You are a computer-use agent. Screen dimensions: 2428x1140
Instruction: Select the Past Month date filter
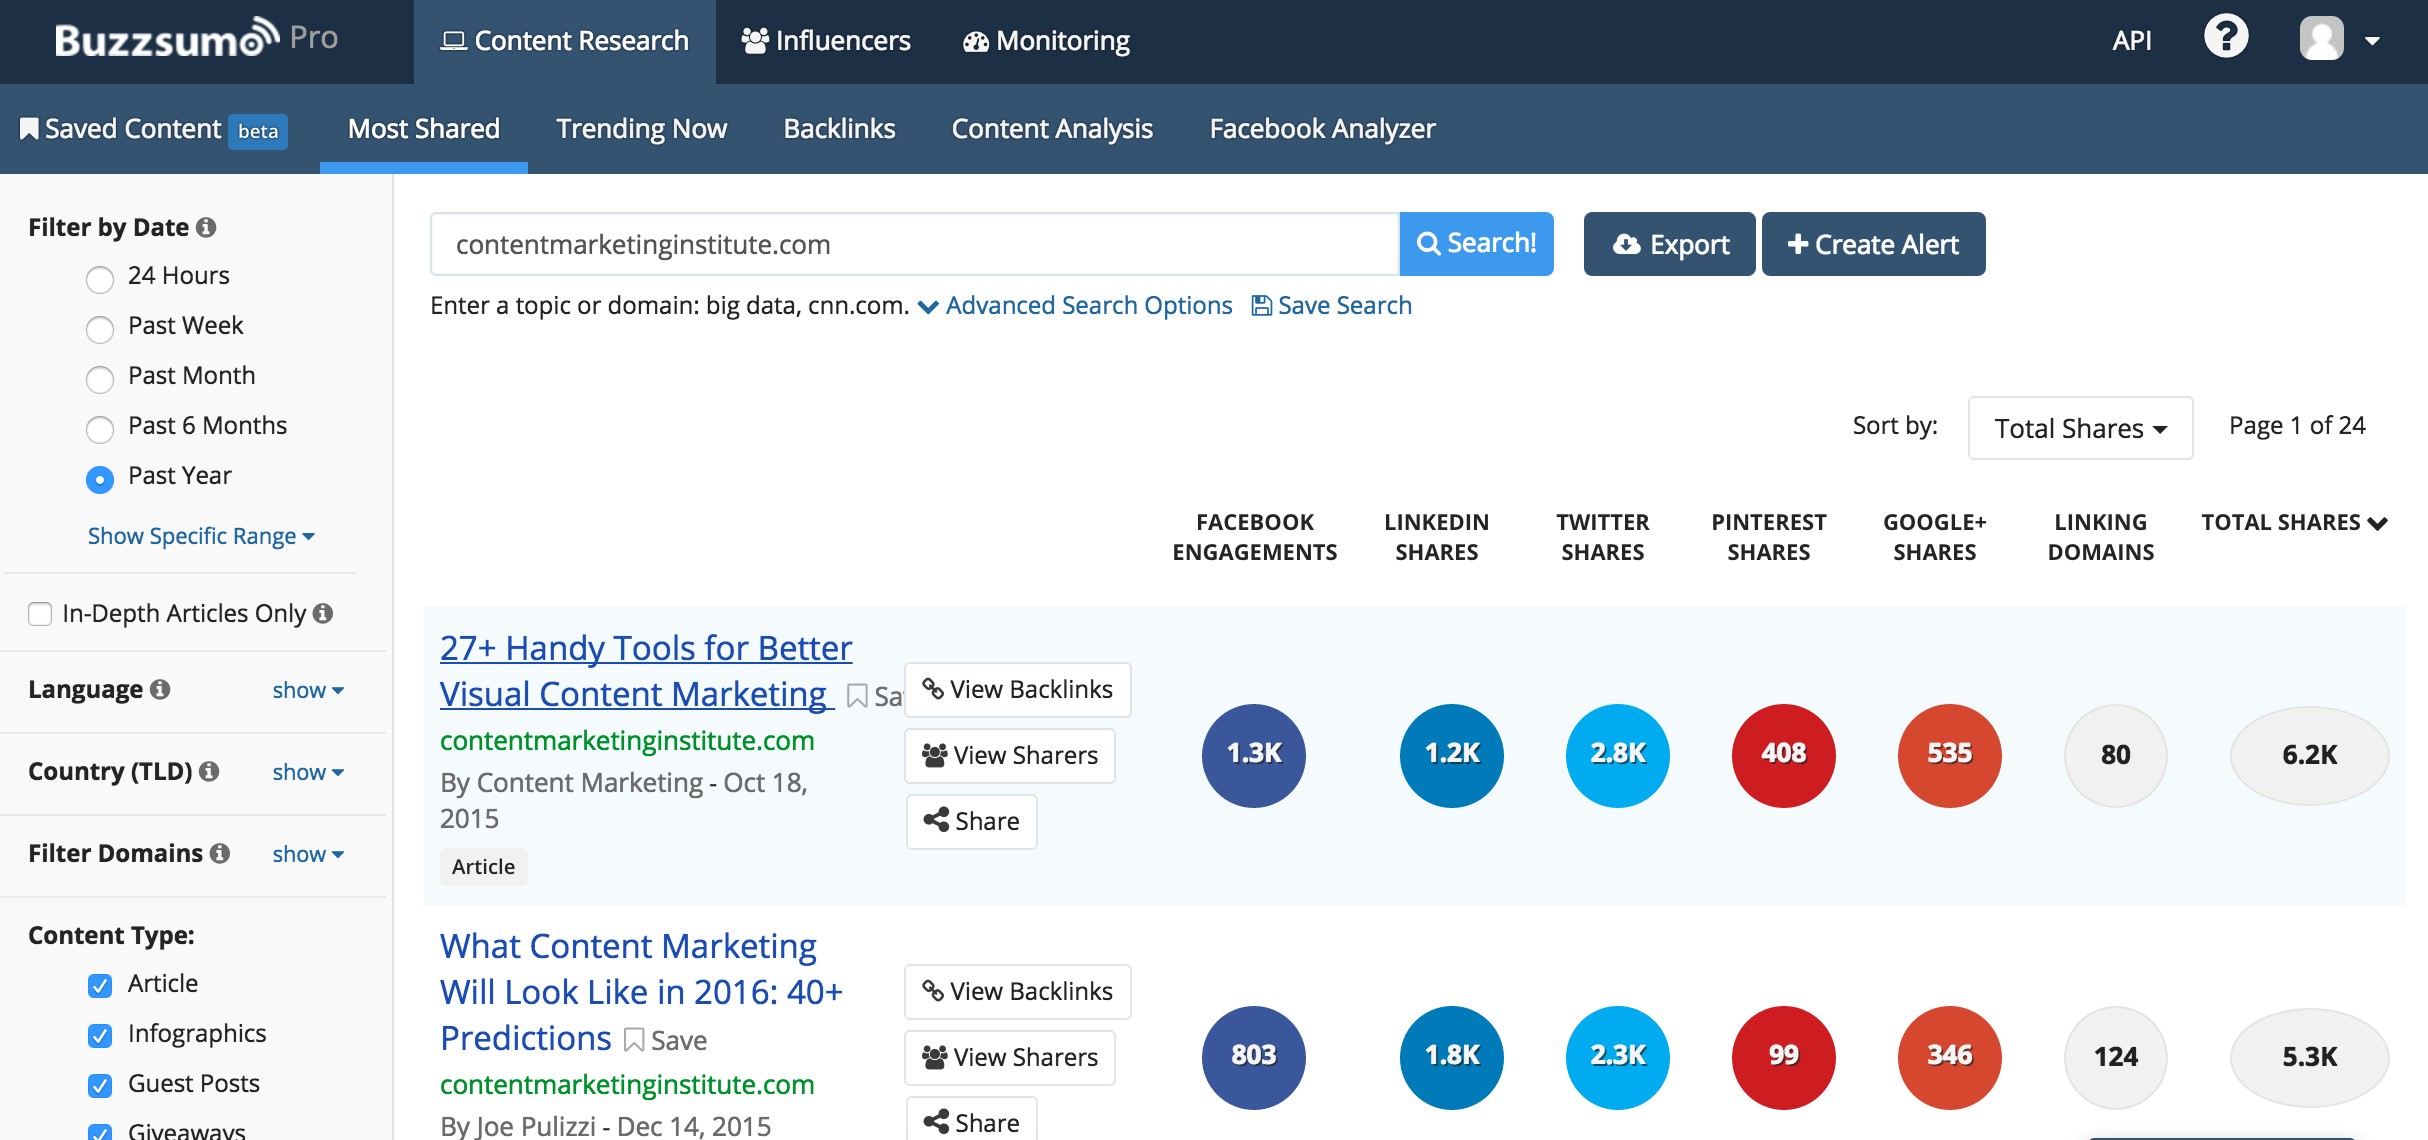(100, 378)
